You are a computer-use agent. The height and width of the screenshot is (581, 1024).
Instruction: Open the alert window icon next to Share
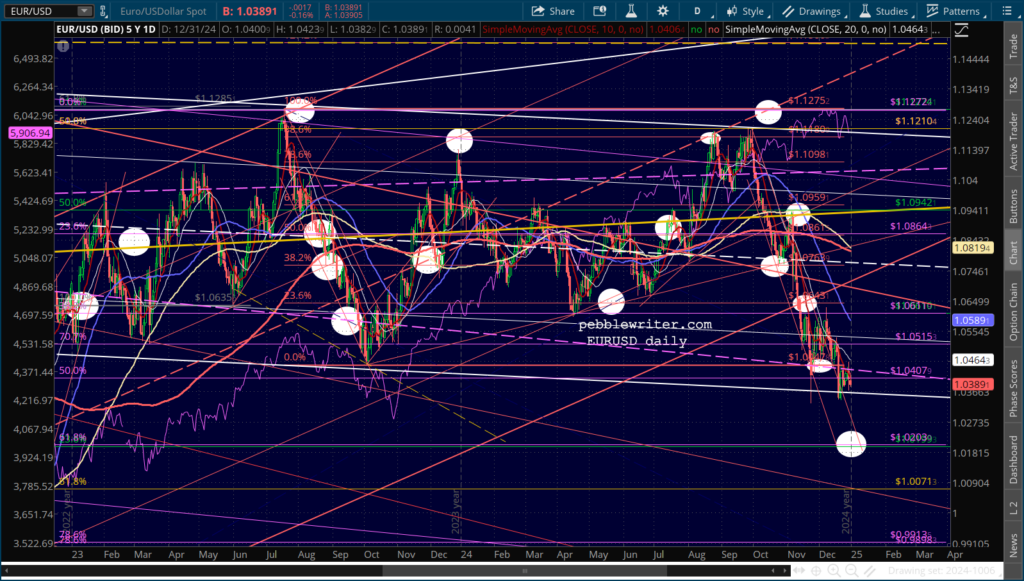point(599,11)
